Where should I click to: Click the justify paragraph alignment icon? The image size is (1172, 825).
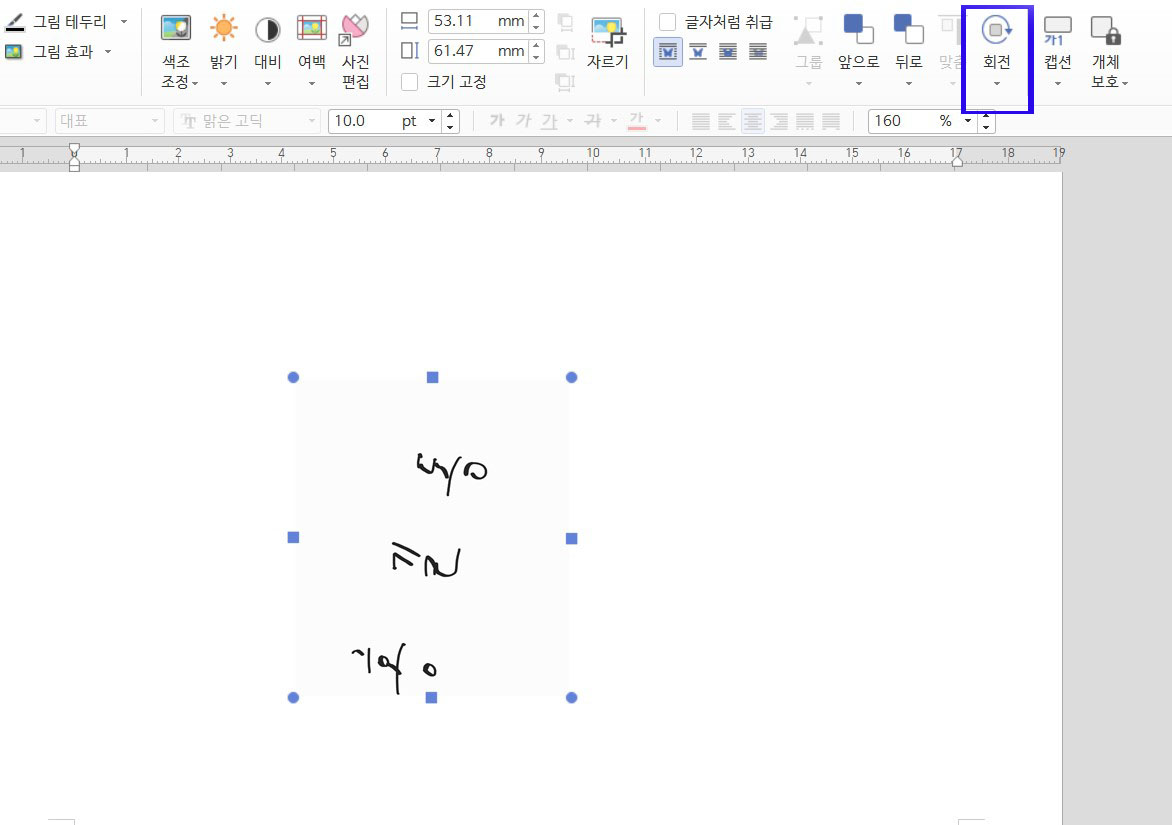(700, 121)
